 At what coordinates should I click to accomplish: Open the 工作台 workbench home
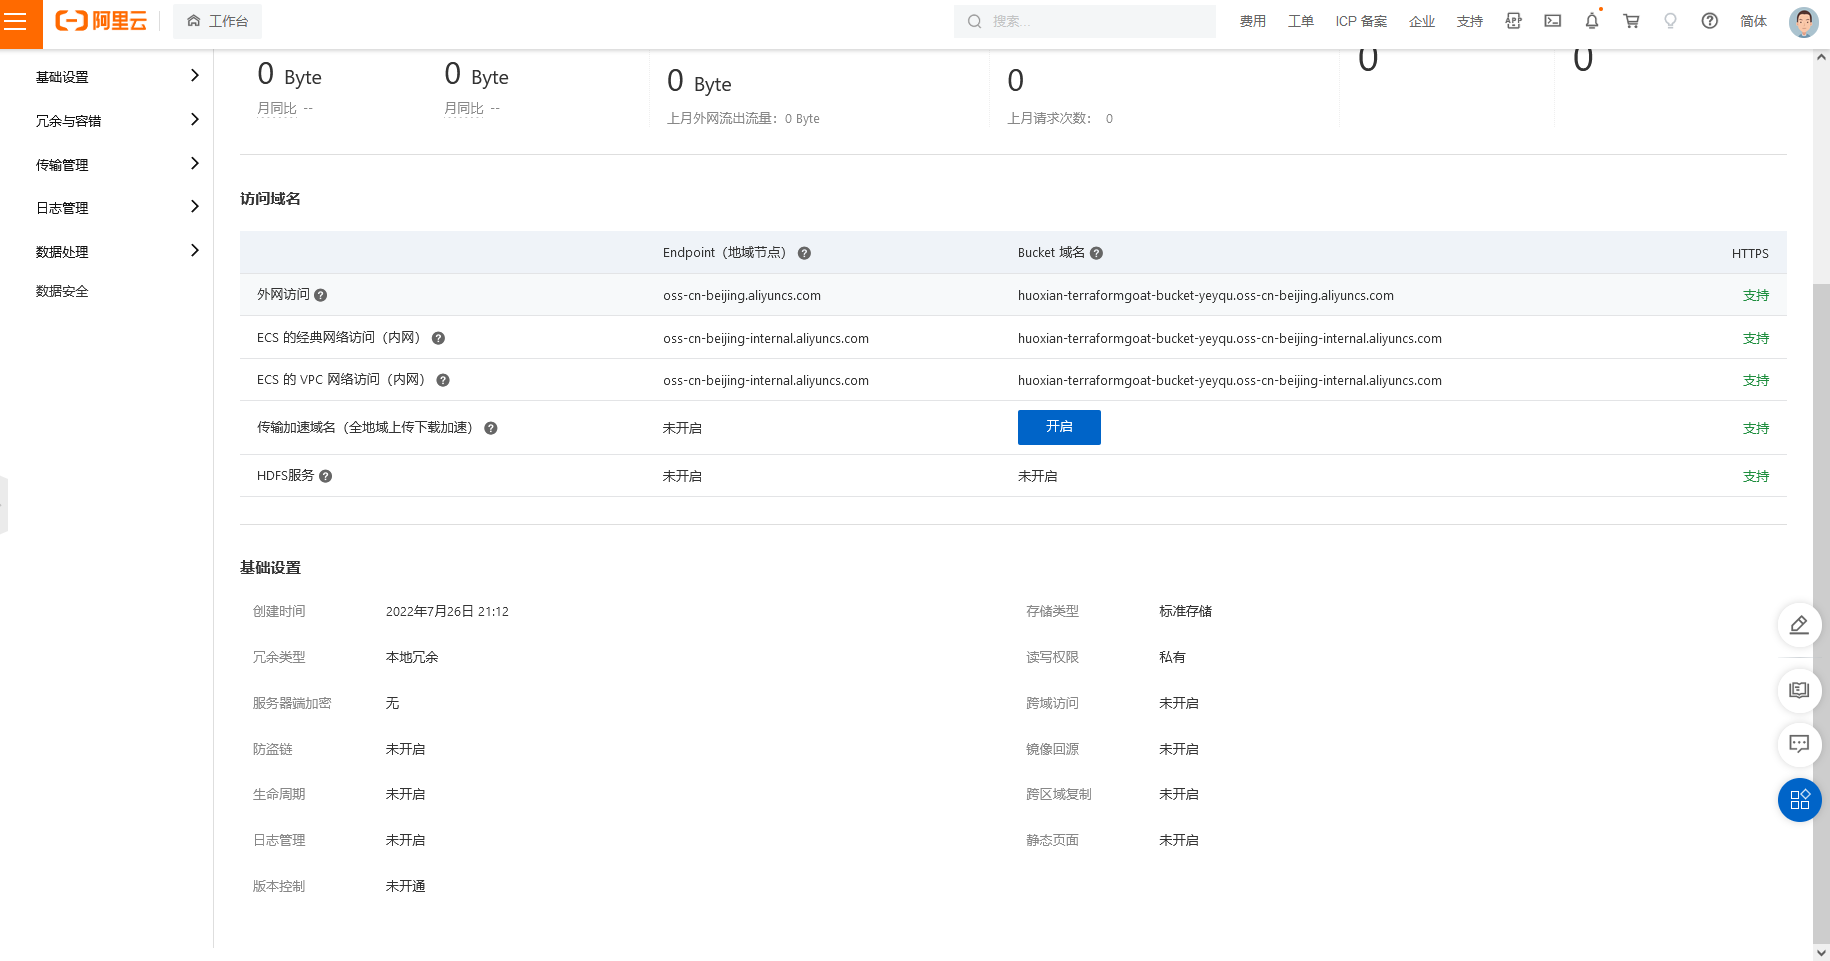(217, 21)
